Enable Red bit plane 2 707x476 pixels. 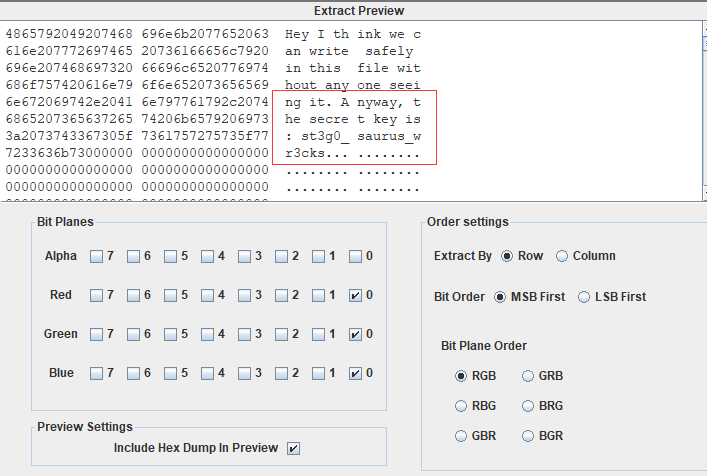point(281,295)
